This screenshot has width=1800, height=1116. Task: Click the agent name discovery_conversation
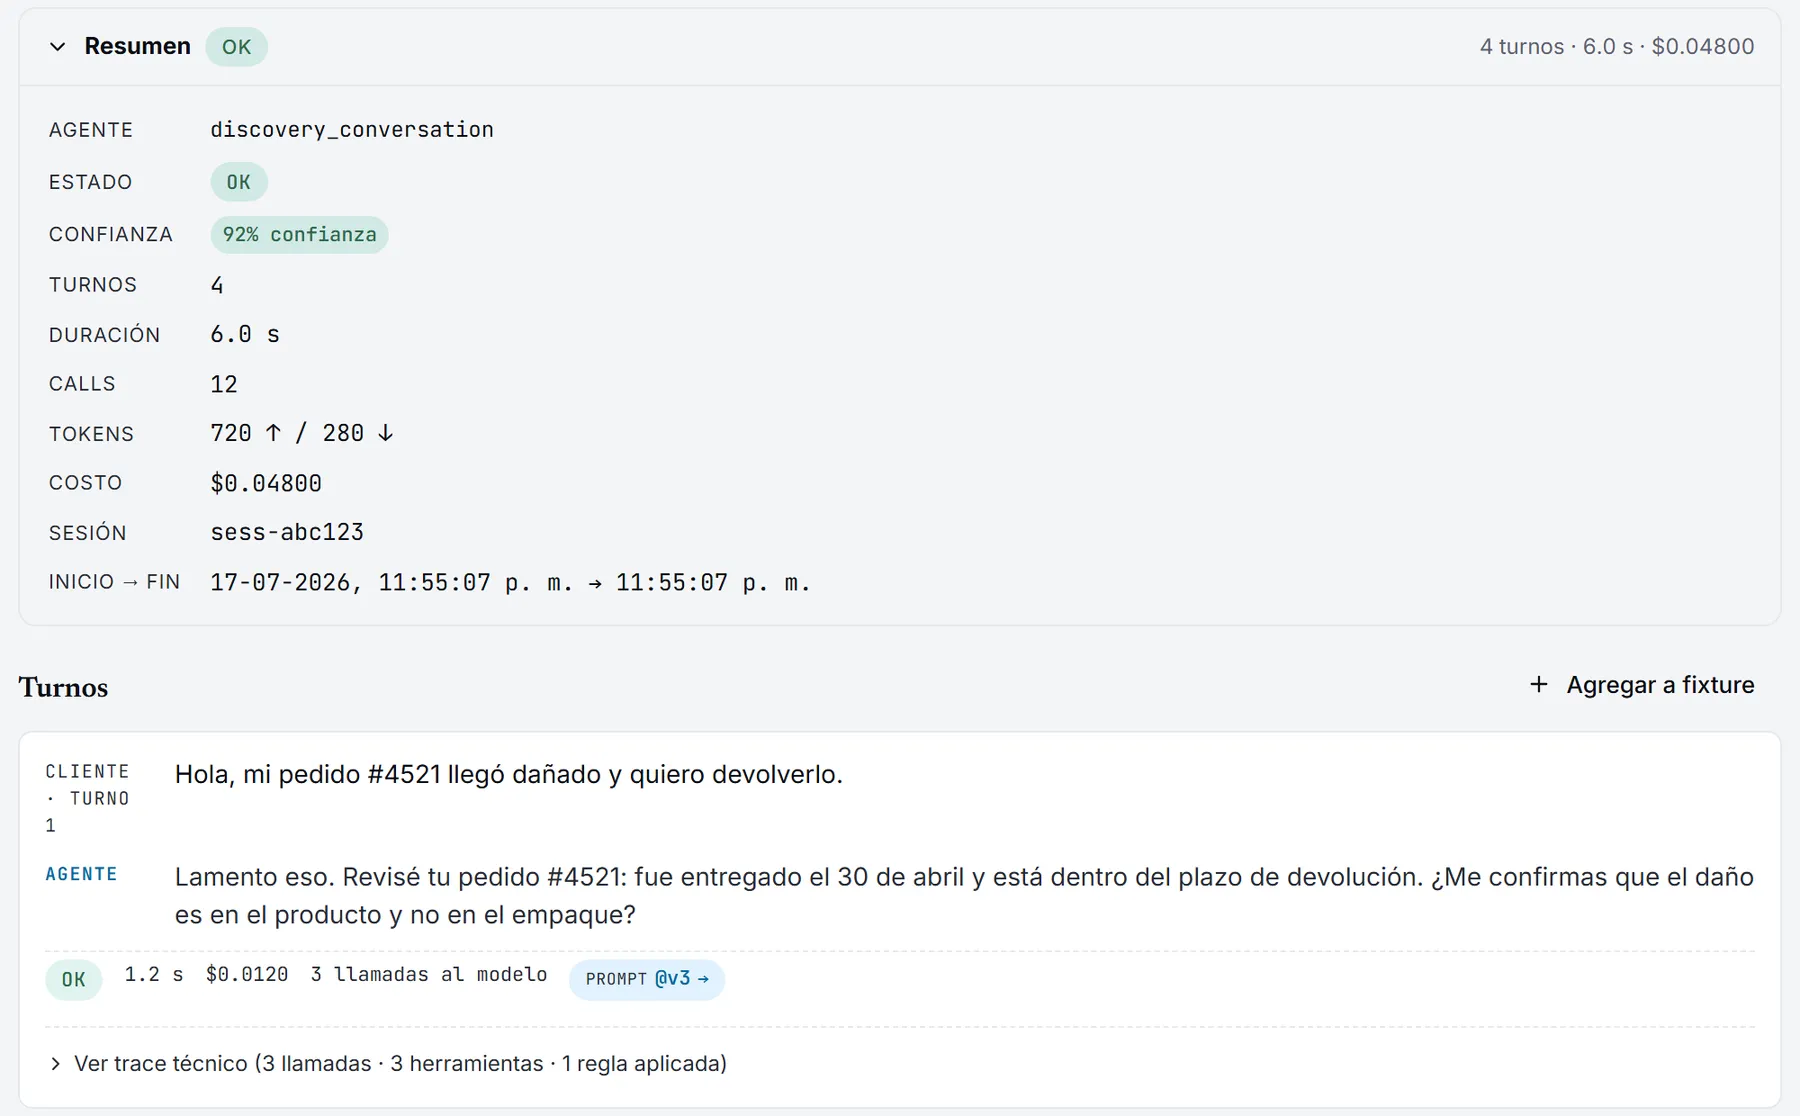coord(352,130)
